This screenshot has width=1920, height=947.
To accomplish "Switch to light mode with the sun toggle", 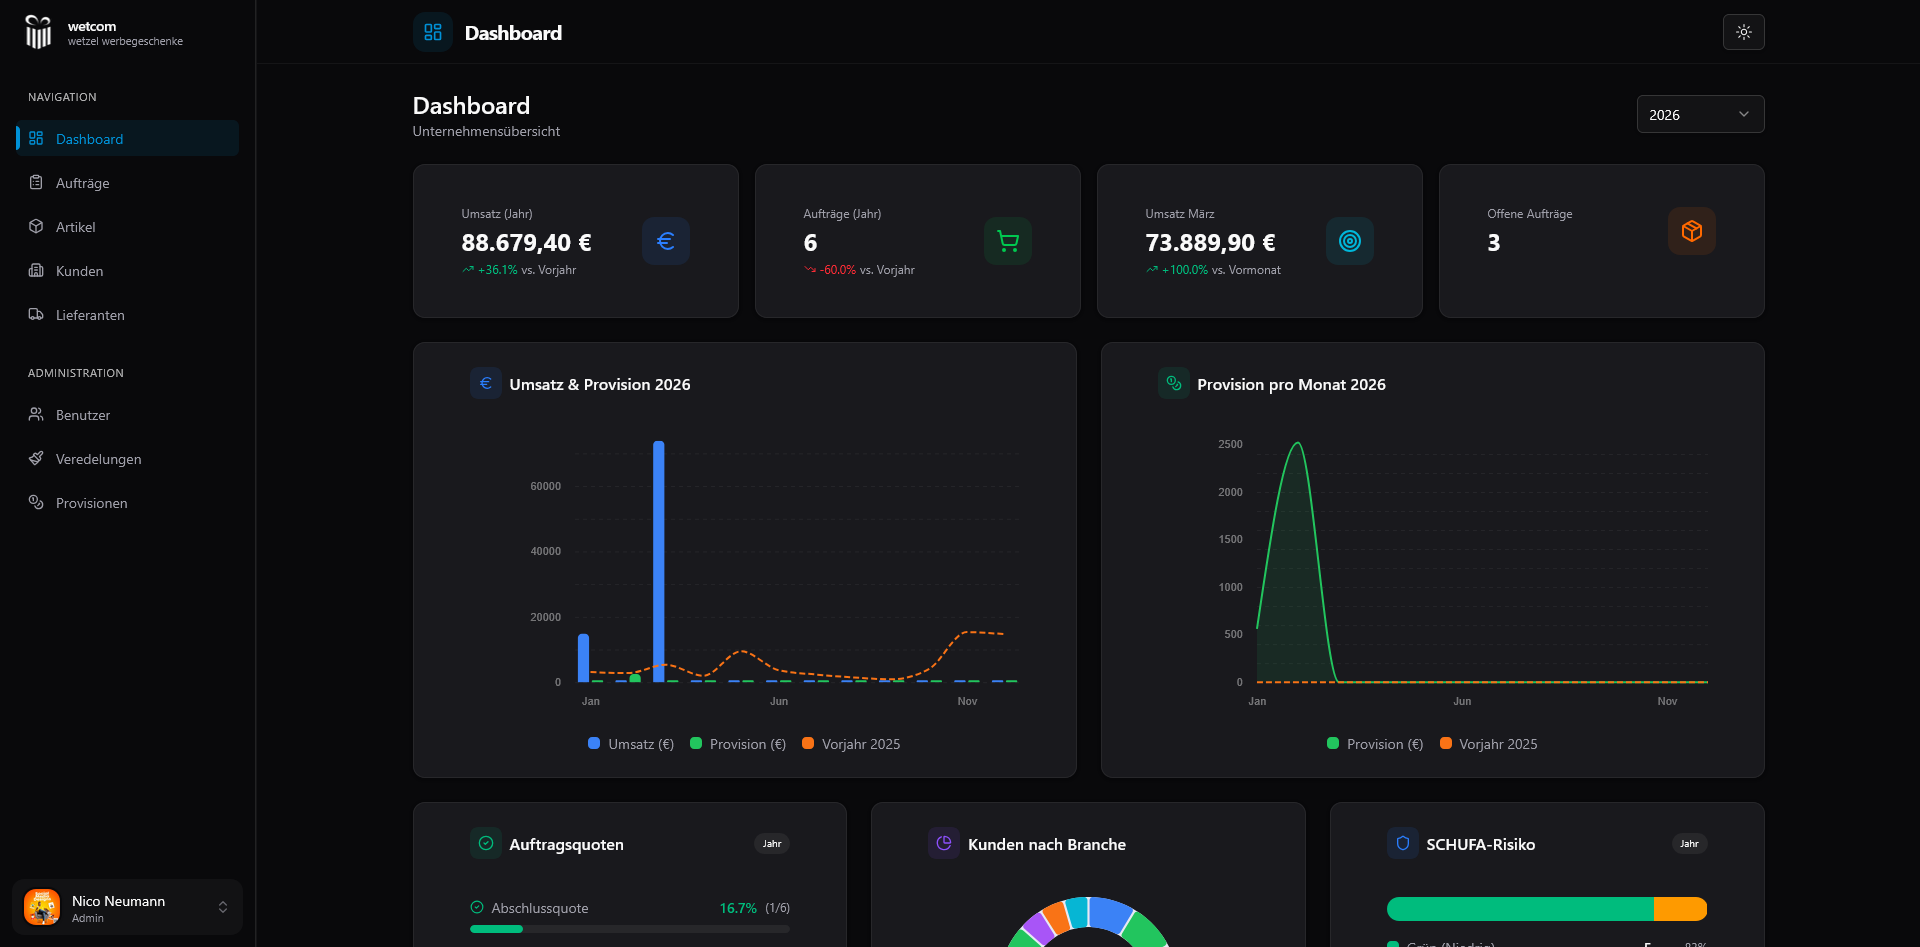I will [x=1743, y=32].
